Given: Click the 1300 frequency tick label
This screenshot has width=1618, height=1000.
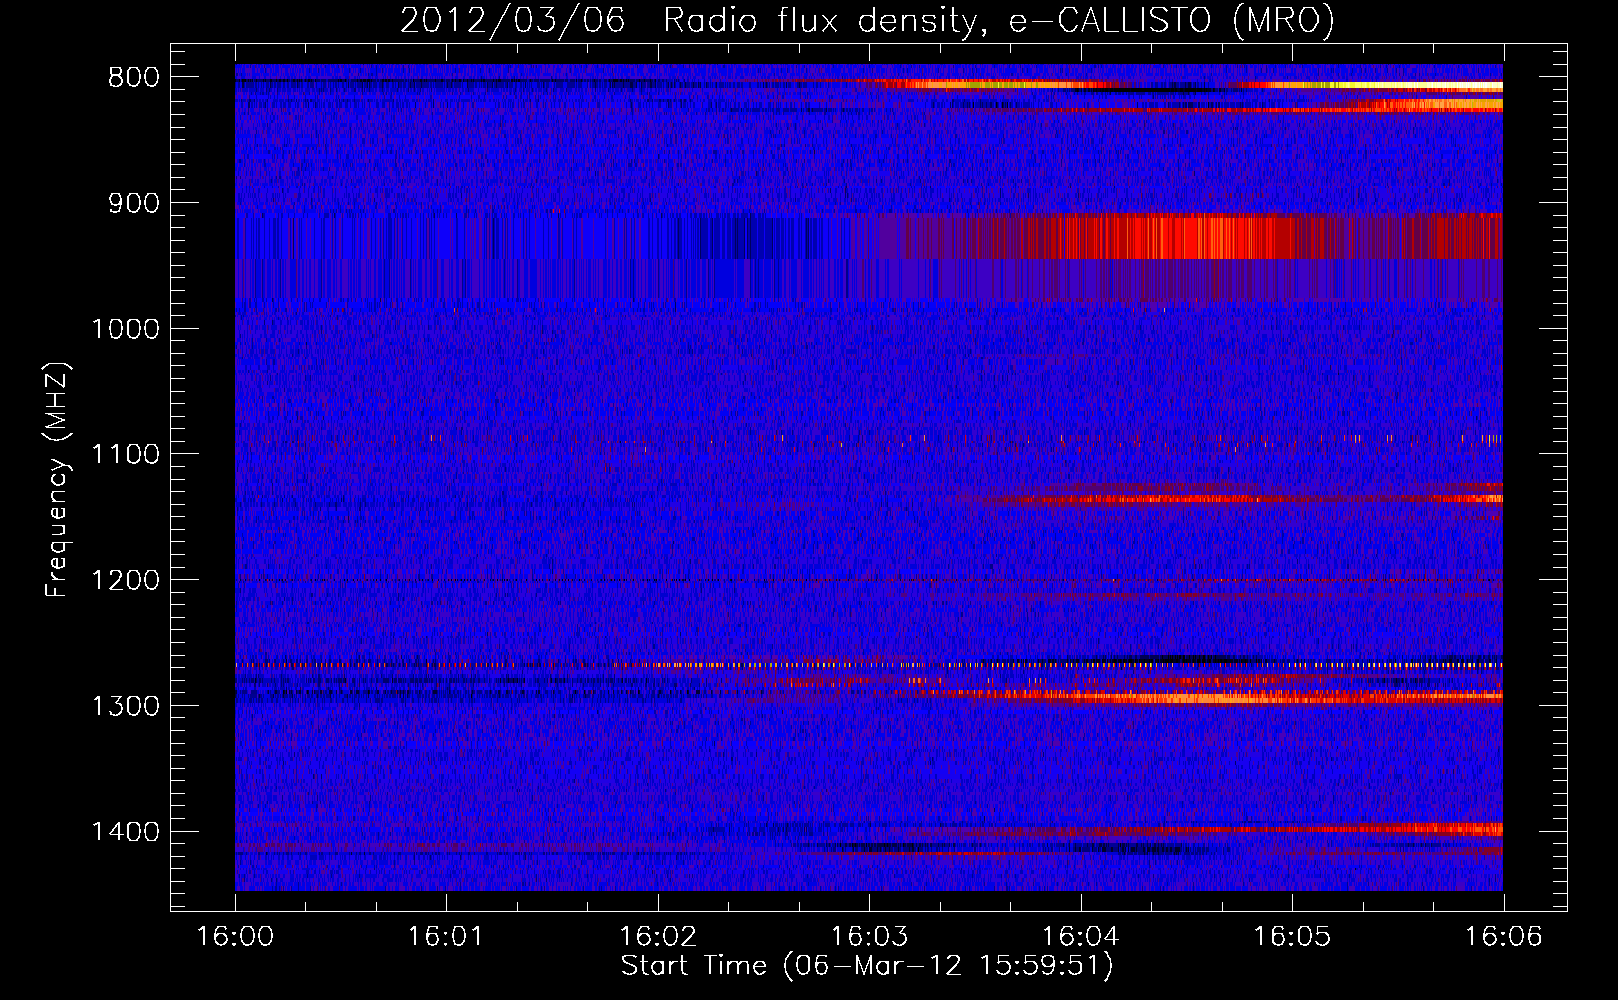Looking at the screenshot, I should (x=125, y=706).
